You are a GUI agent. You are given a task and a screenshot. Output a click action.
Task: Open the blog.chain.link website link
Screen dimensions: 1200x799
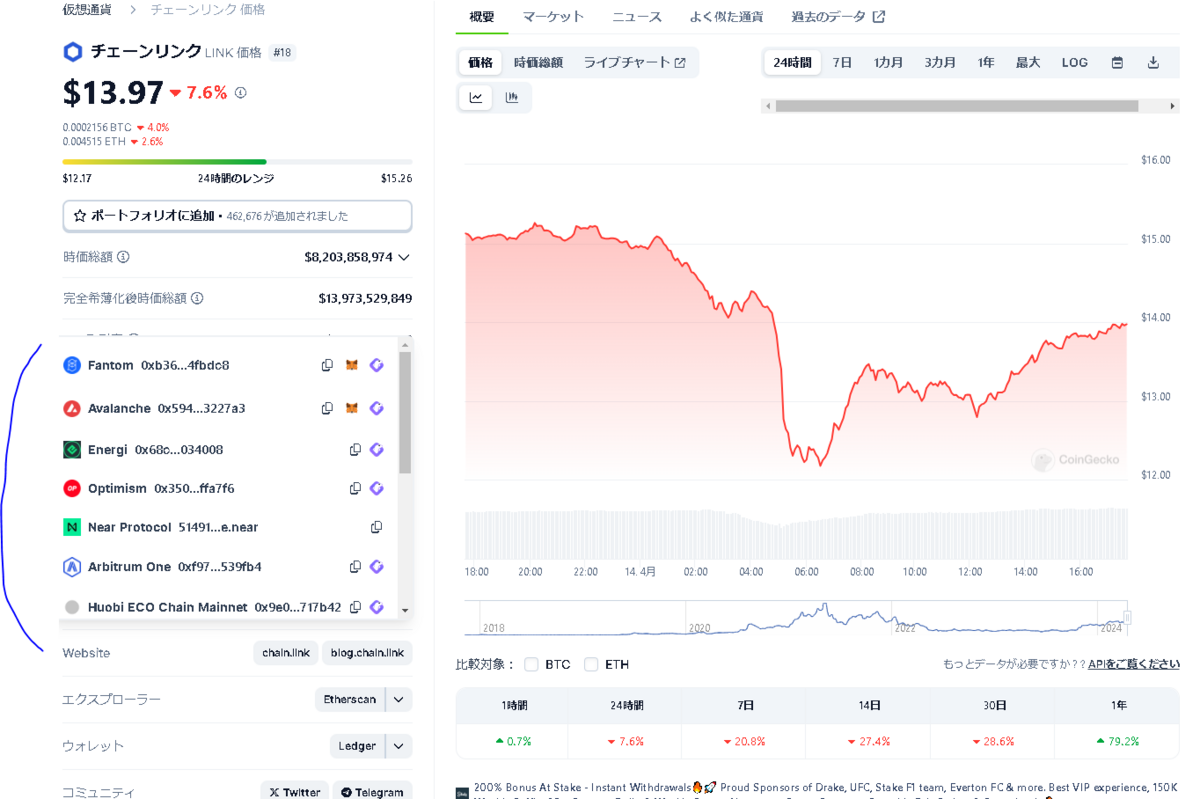[x=367, y=653]
